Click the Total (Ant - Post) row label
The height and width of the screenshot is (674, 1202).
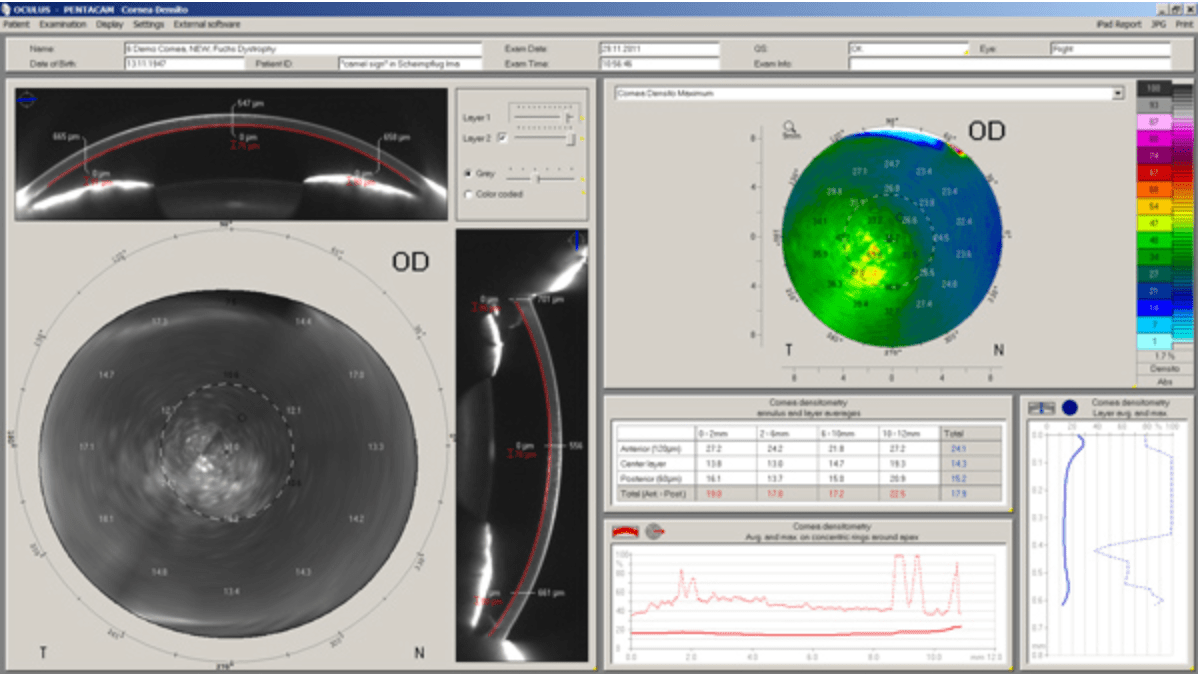655,494
